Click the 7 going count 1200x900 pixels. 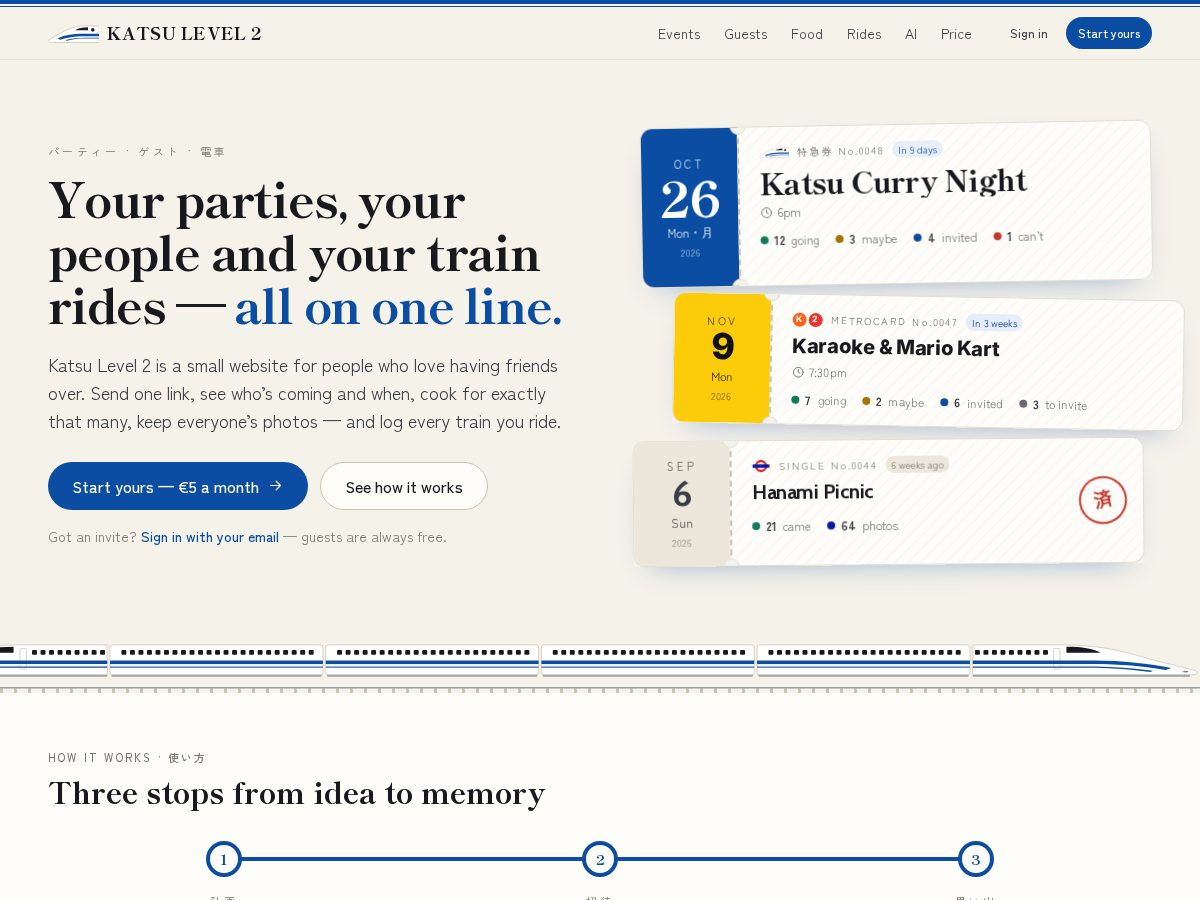pos(818,401)
